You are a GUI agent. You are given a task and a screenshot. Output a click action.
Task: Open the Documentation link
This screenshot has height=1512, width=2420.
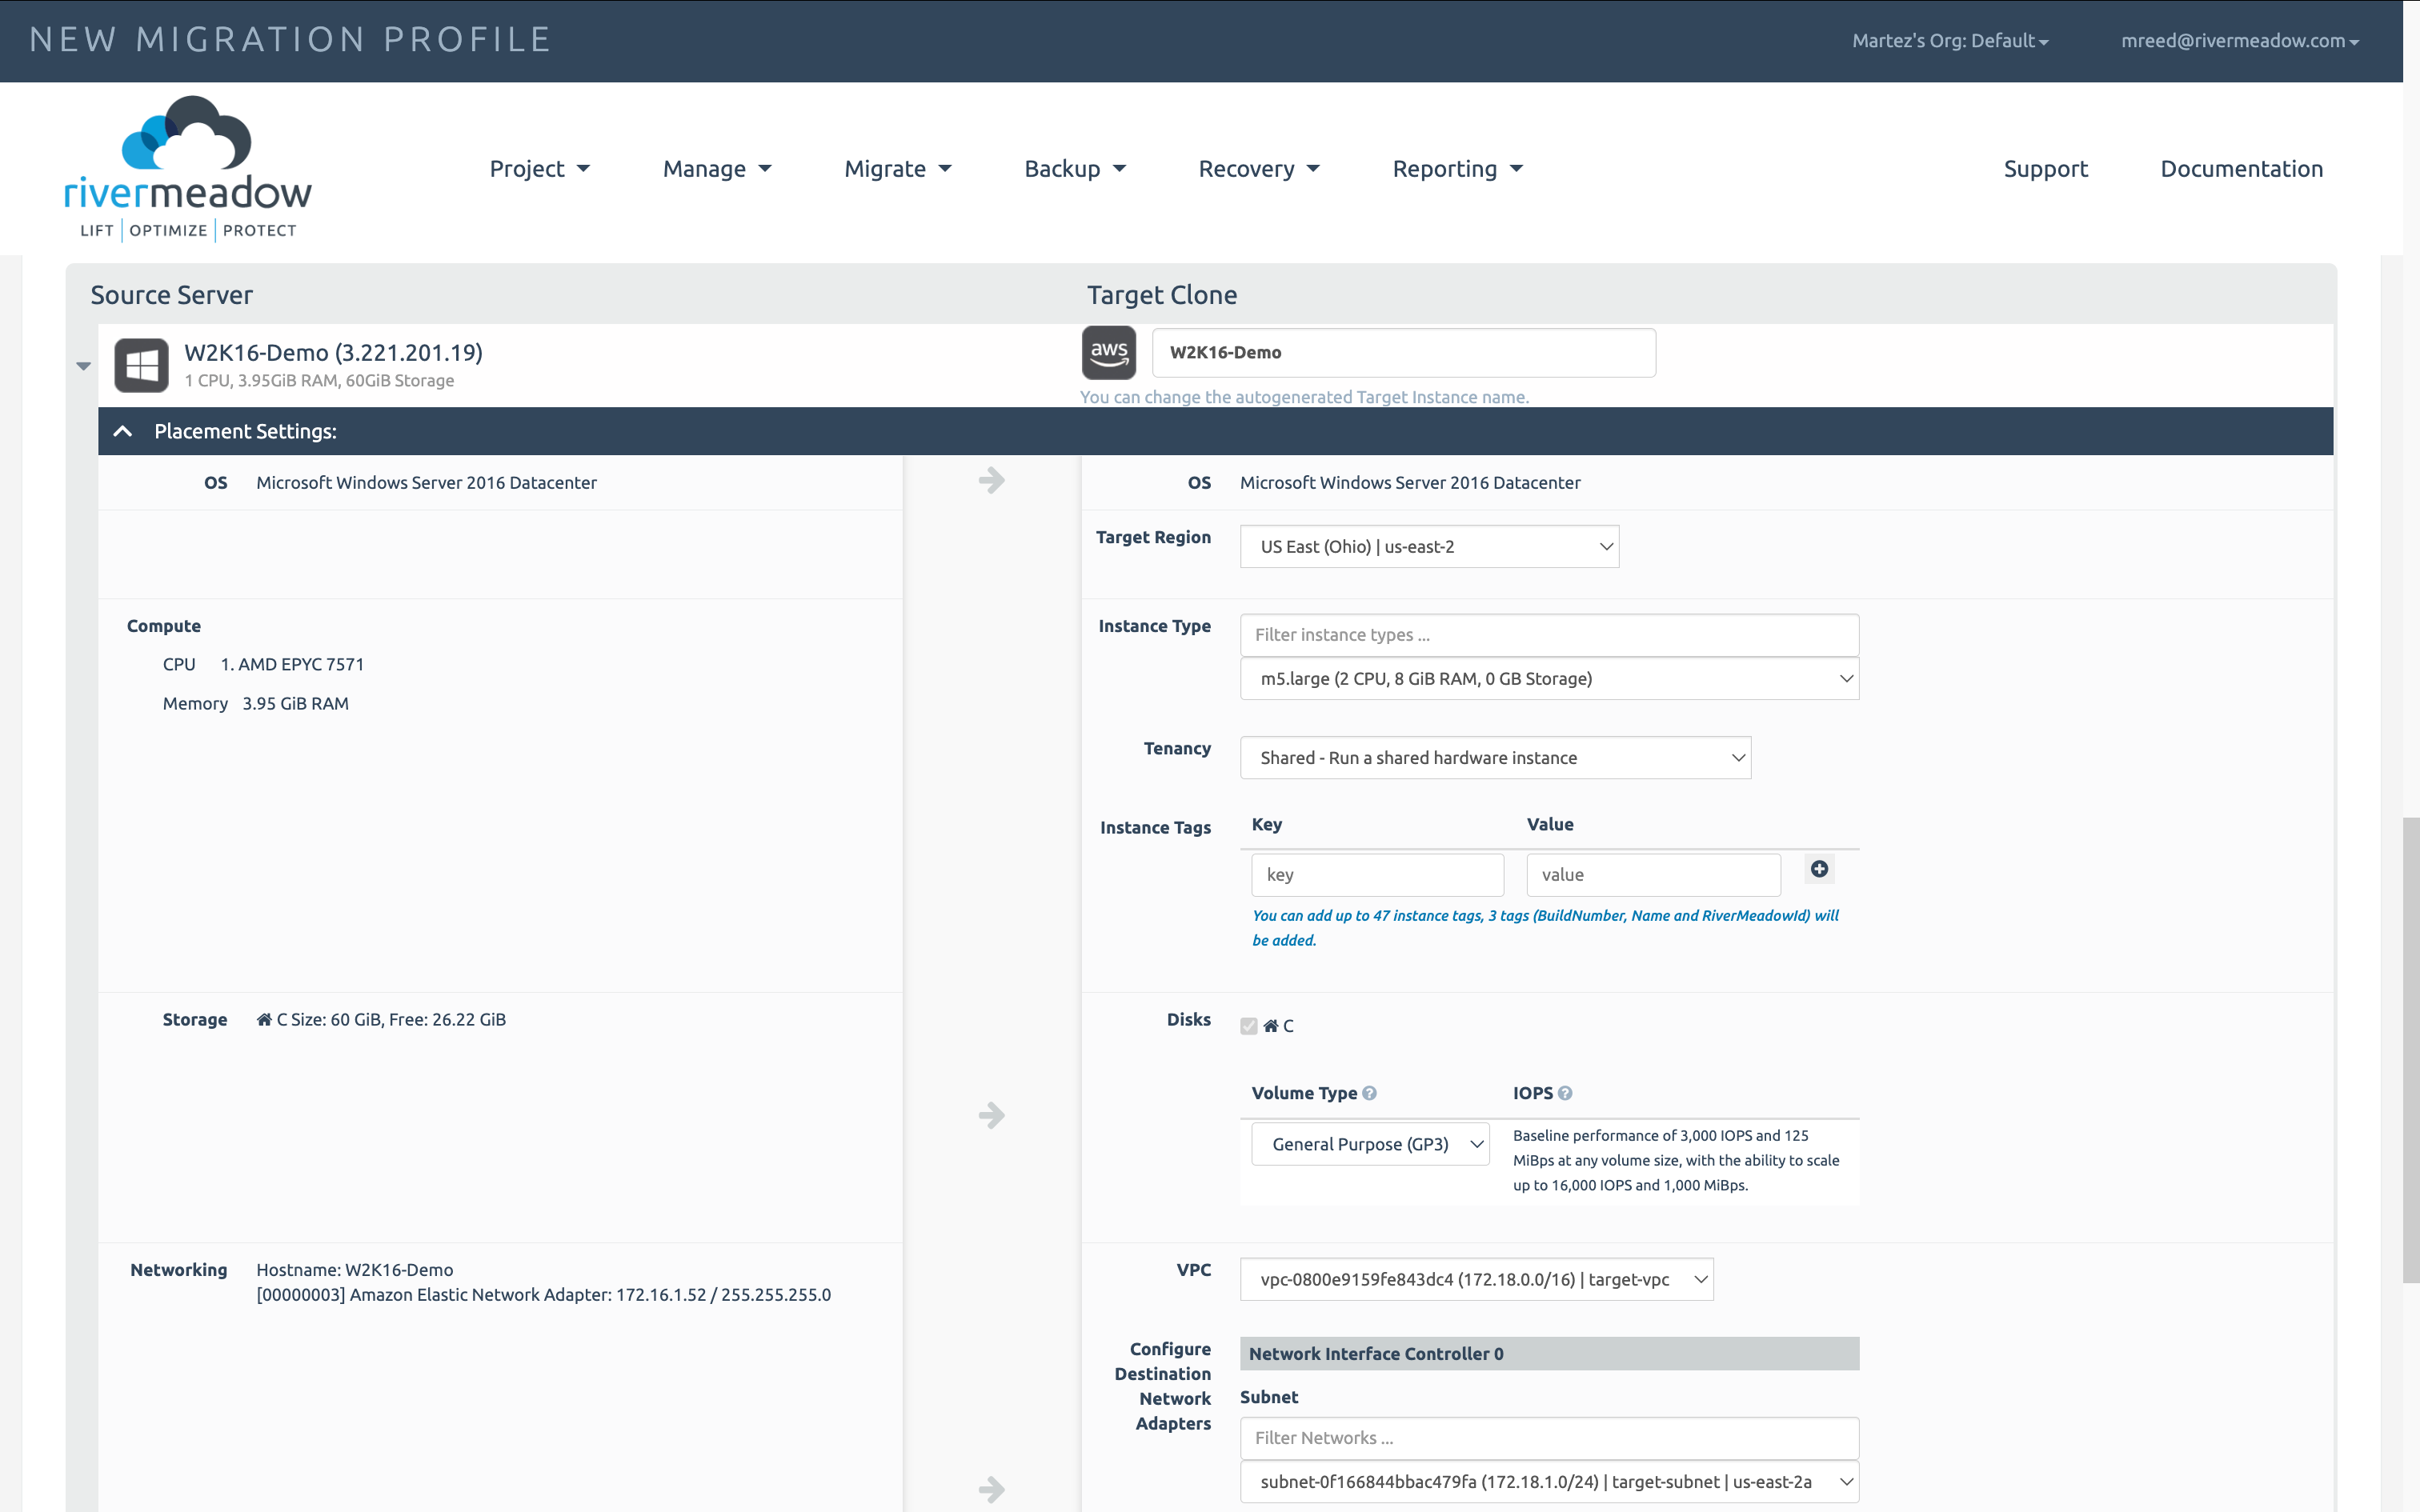pyautogui.click(x=2241, y=169)
